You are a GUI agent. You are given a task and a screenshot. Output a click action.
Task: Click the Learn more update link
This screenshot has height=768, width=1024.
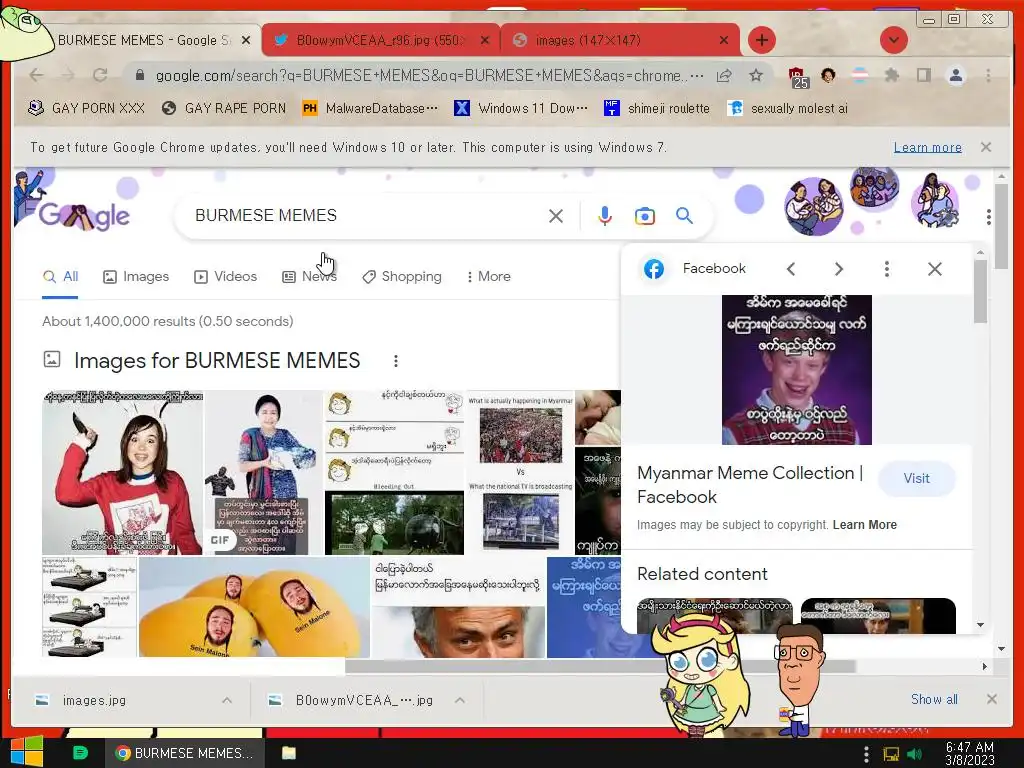click(927, 147)
